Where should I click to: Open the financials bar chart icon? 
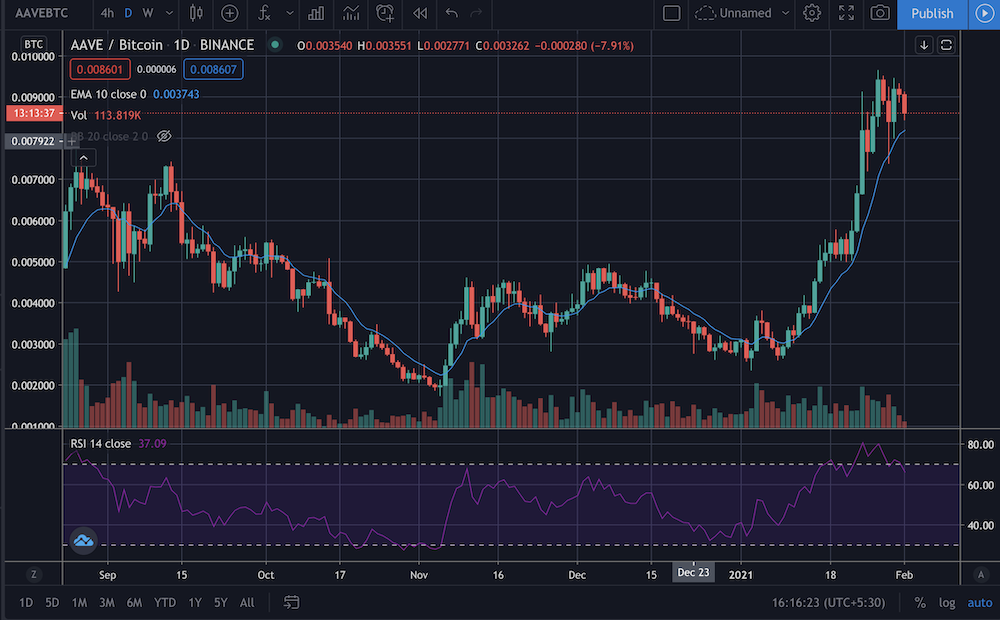click(x=316, y=13)
